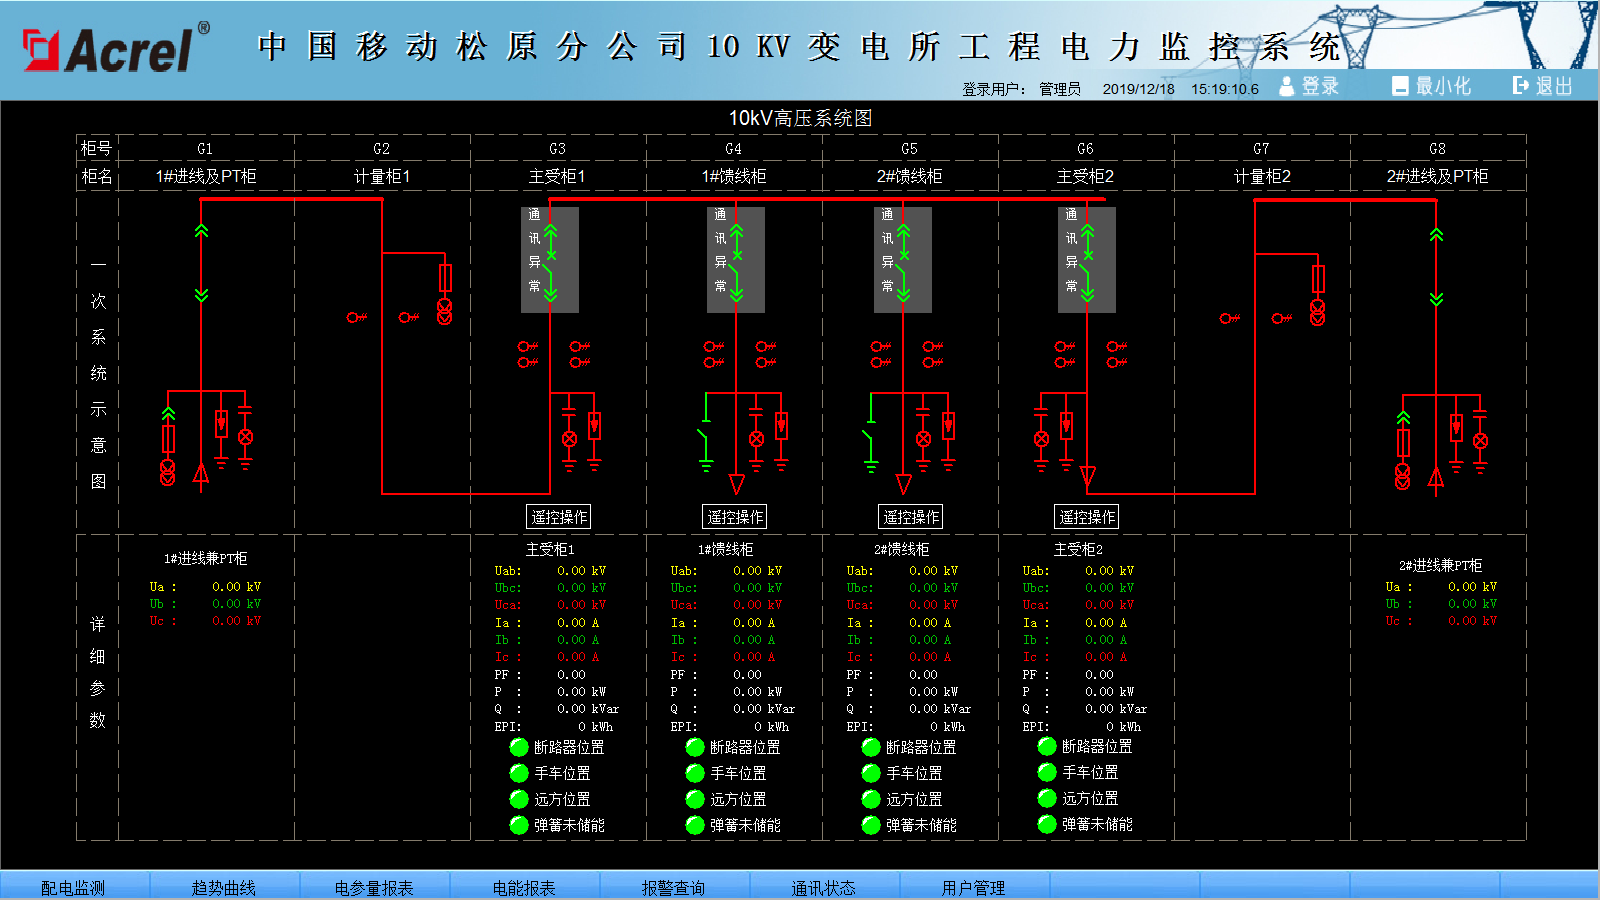
Task: Click the circuit breaker symbol in 主受柜2
Action: (x=1087, y=261)
